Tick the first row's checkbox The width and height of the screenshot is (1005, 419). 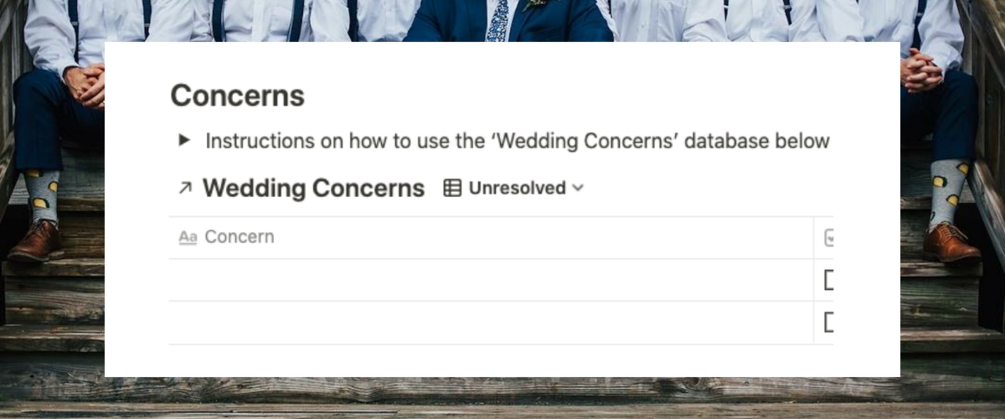pos(828,280)
